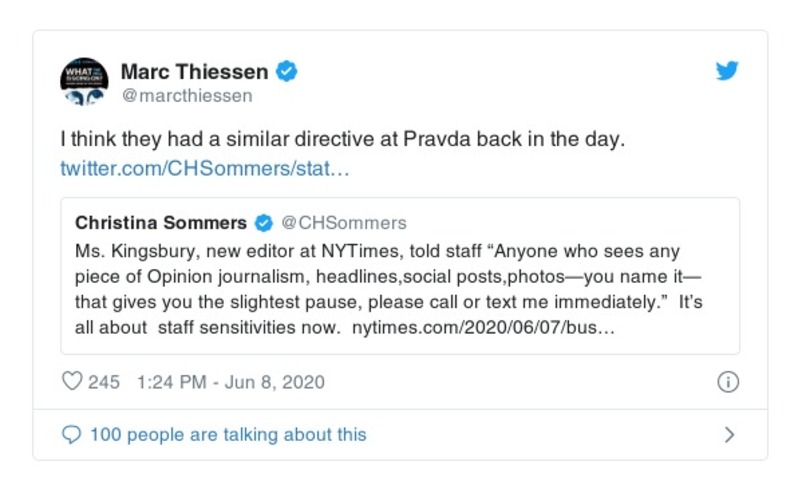Click the Twitter bird logo

pyautogui.click(x=727, y=71)
